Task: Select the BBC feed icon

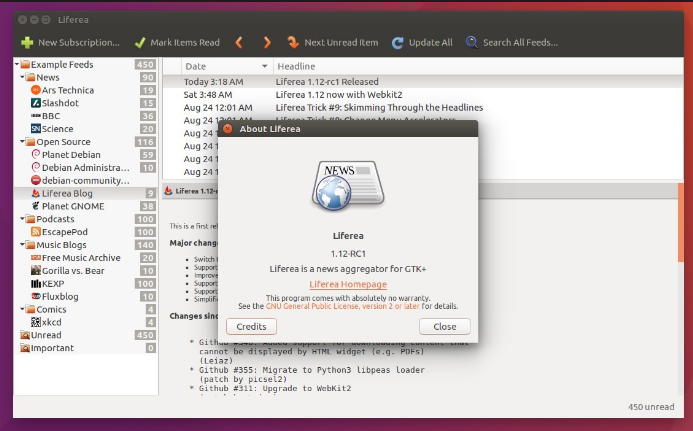Action: coord(36,116)
